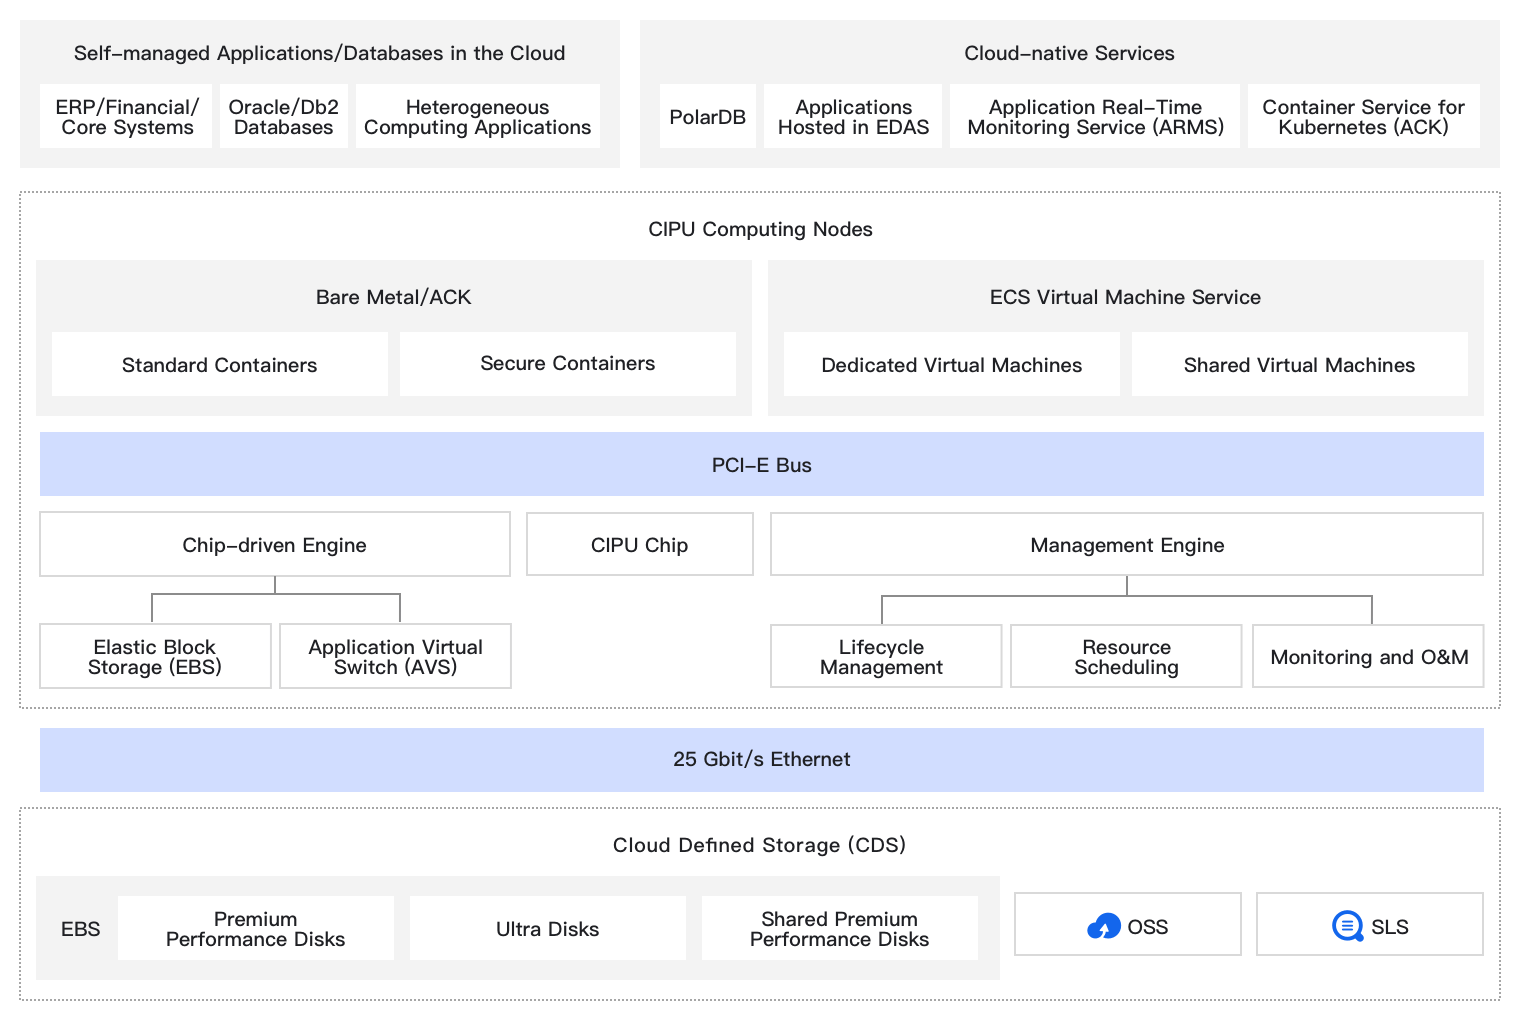1520x1020 pixels.
Task: Click the Monitoring and O&M box
Action: pyautogui.click(x=1368, y=657)
